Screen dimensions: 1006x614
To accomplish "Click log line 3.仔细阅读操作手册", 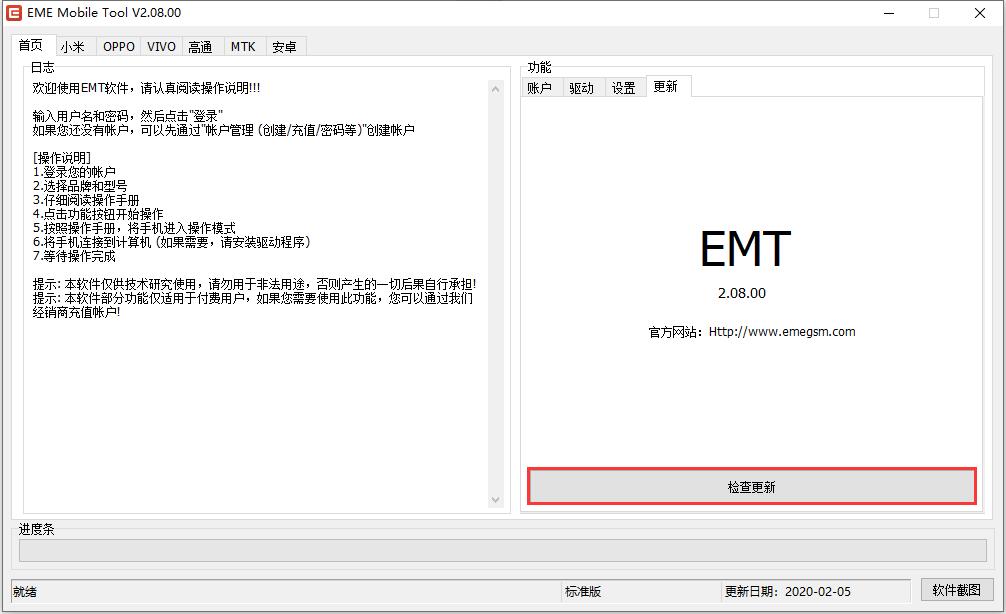I will (x=86, y=200).
